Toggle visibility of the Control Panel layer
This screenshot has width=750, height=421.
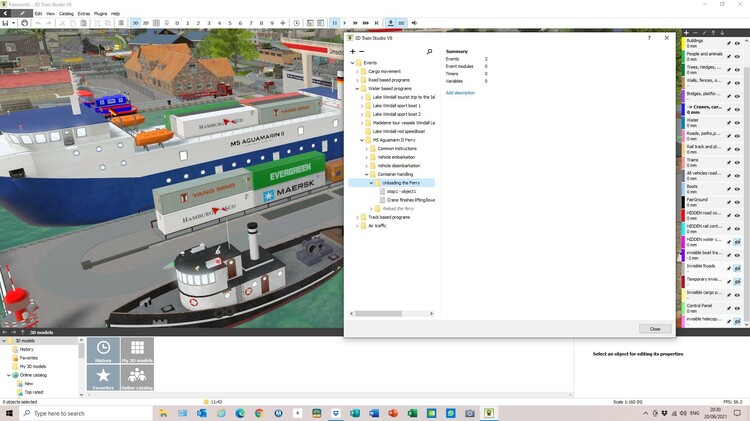pyautogui.click(x=737, y=308)
